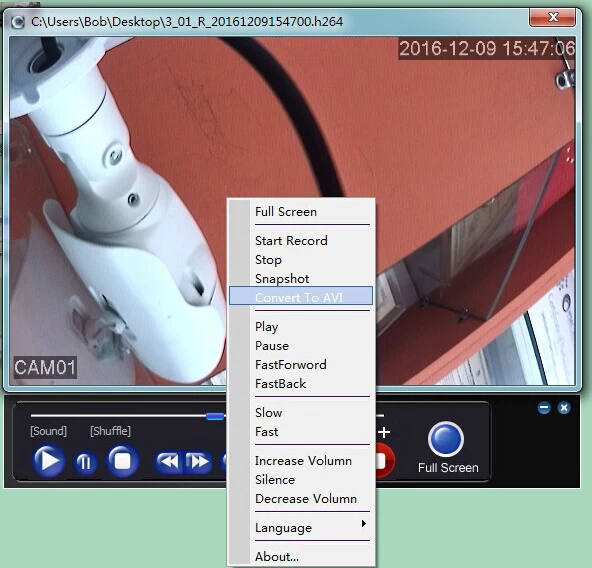Screen dimensions: 592x568
Task: Click the plus icon above record button
Action: (x=384, y=432)
